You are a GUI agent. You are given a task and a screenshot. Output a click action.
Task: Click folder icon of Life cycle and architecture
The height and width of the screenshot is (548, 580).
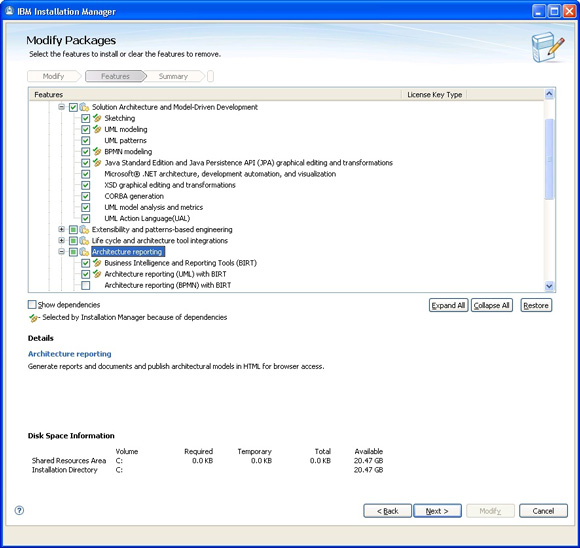coord(85,241)
